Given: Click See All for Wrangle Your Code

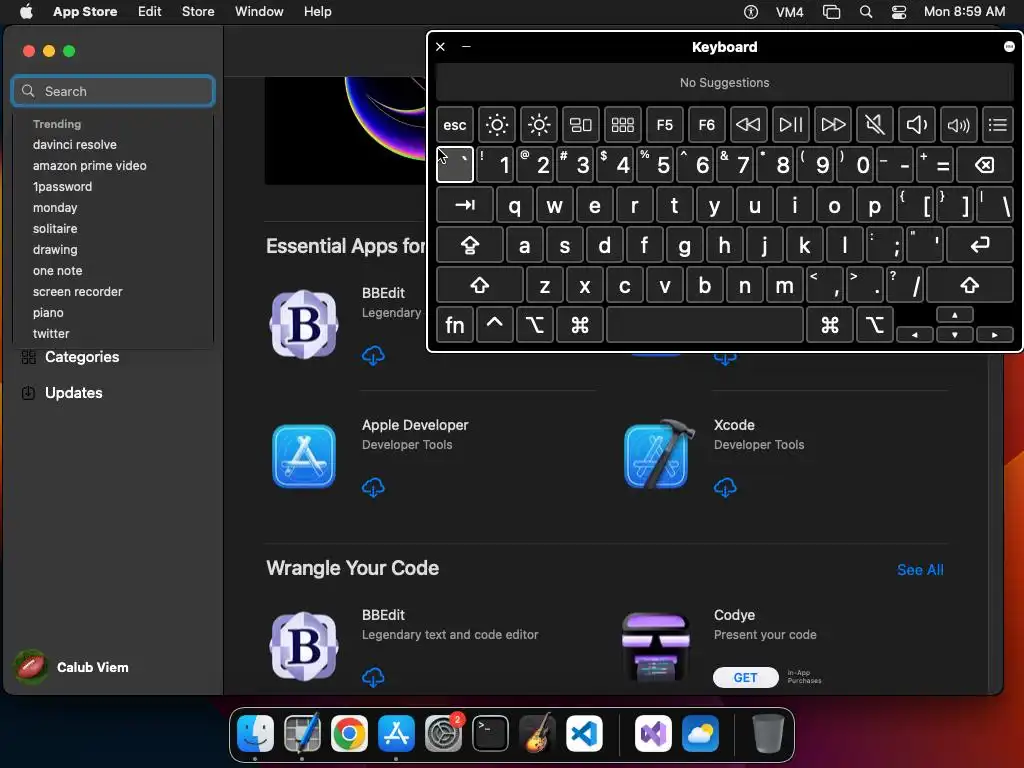Looking at the screenshot, I should (920, 569).
